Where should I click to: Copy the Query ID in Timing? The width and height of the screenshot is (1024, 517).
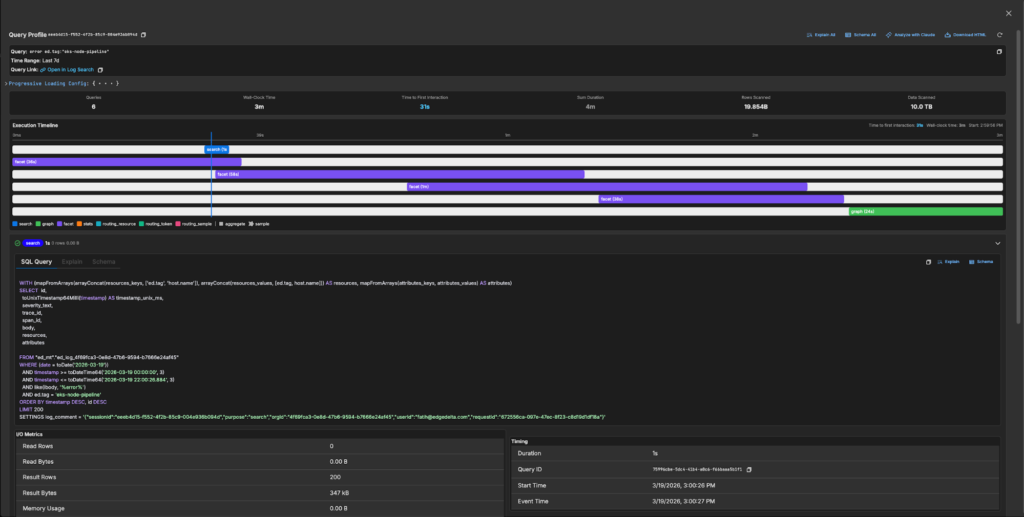747,469
